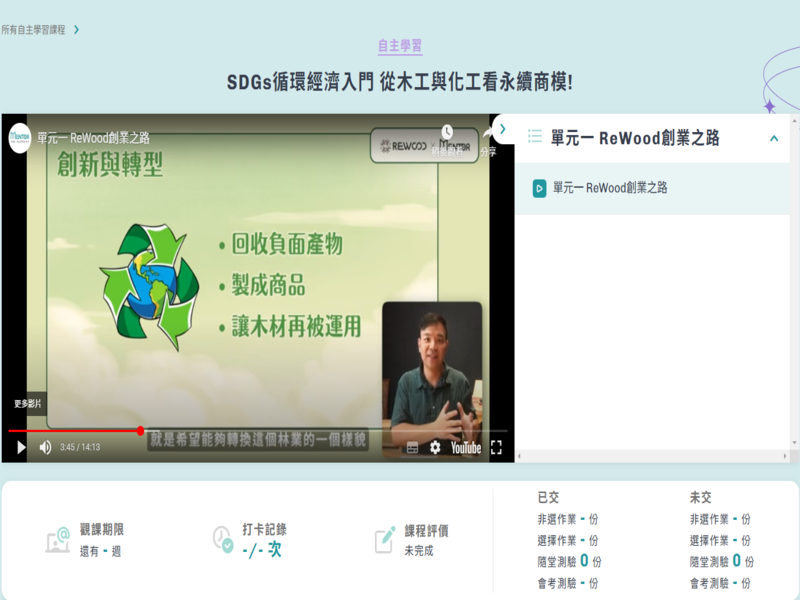The width and height of the screenshot is (800, 600).
Task: Click the 自主學習 category label
Action: point(399,46)
